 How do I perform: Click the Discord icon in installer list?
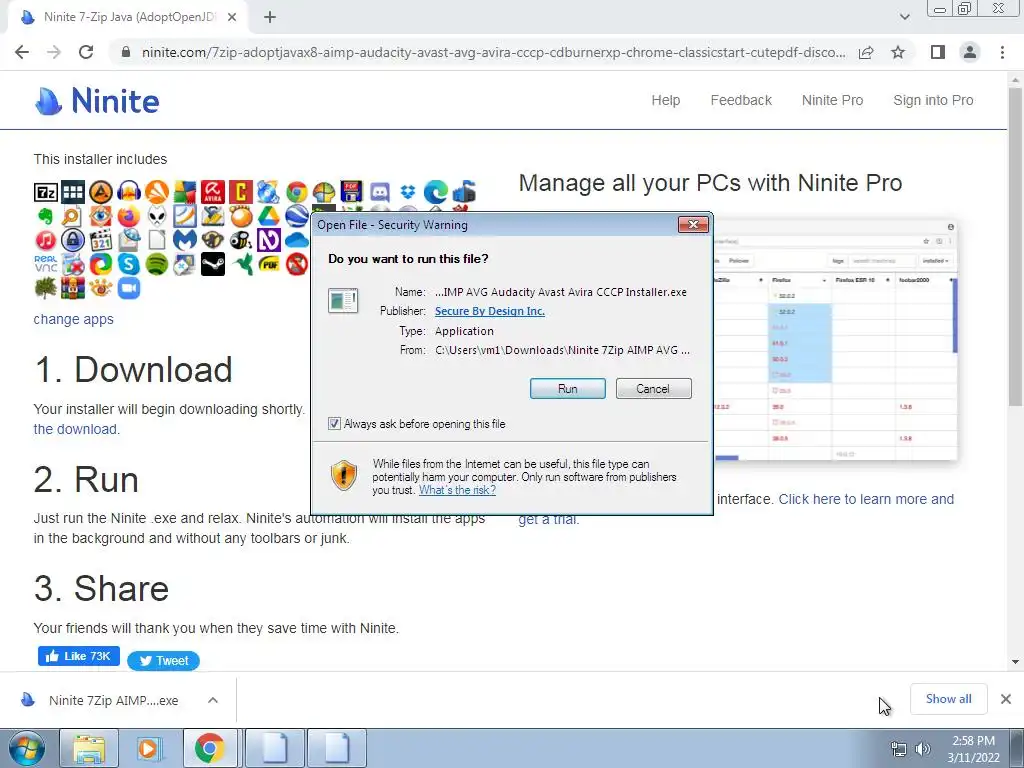click(x=380, y=192)
